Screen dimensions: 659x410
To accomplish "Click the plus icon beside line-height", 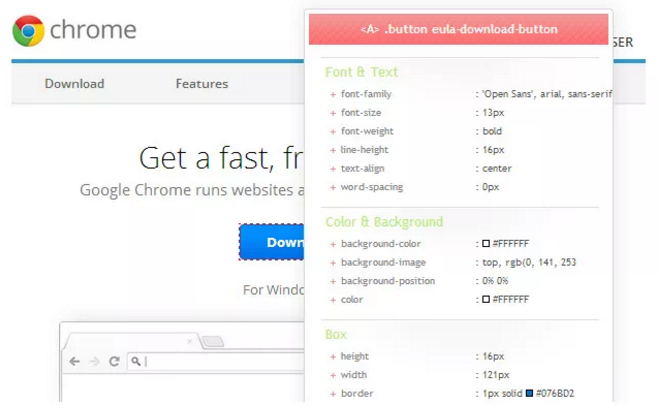I will [x=333, y=150].
